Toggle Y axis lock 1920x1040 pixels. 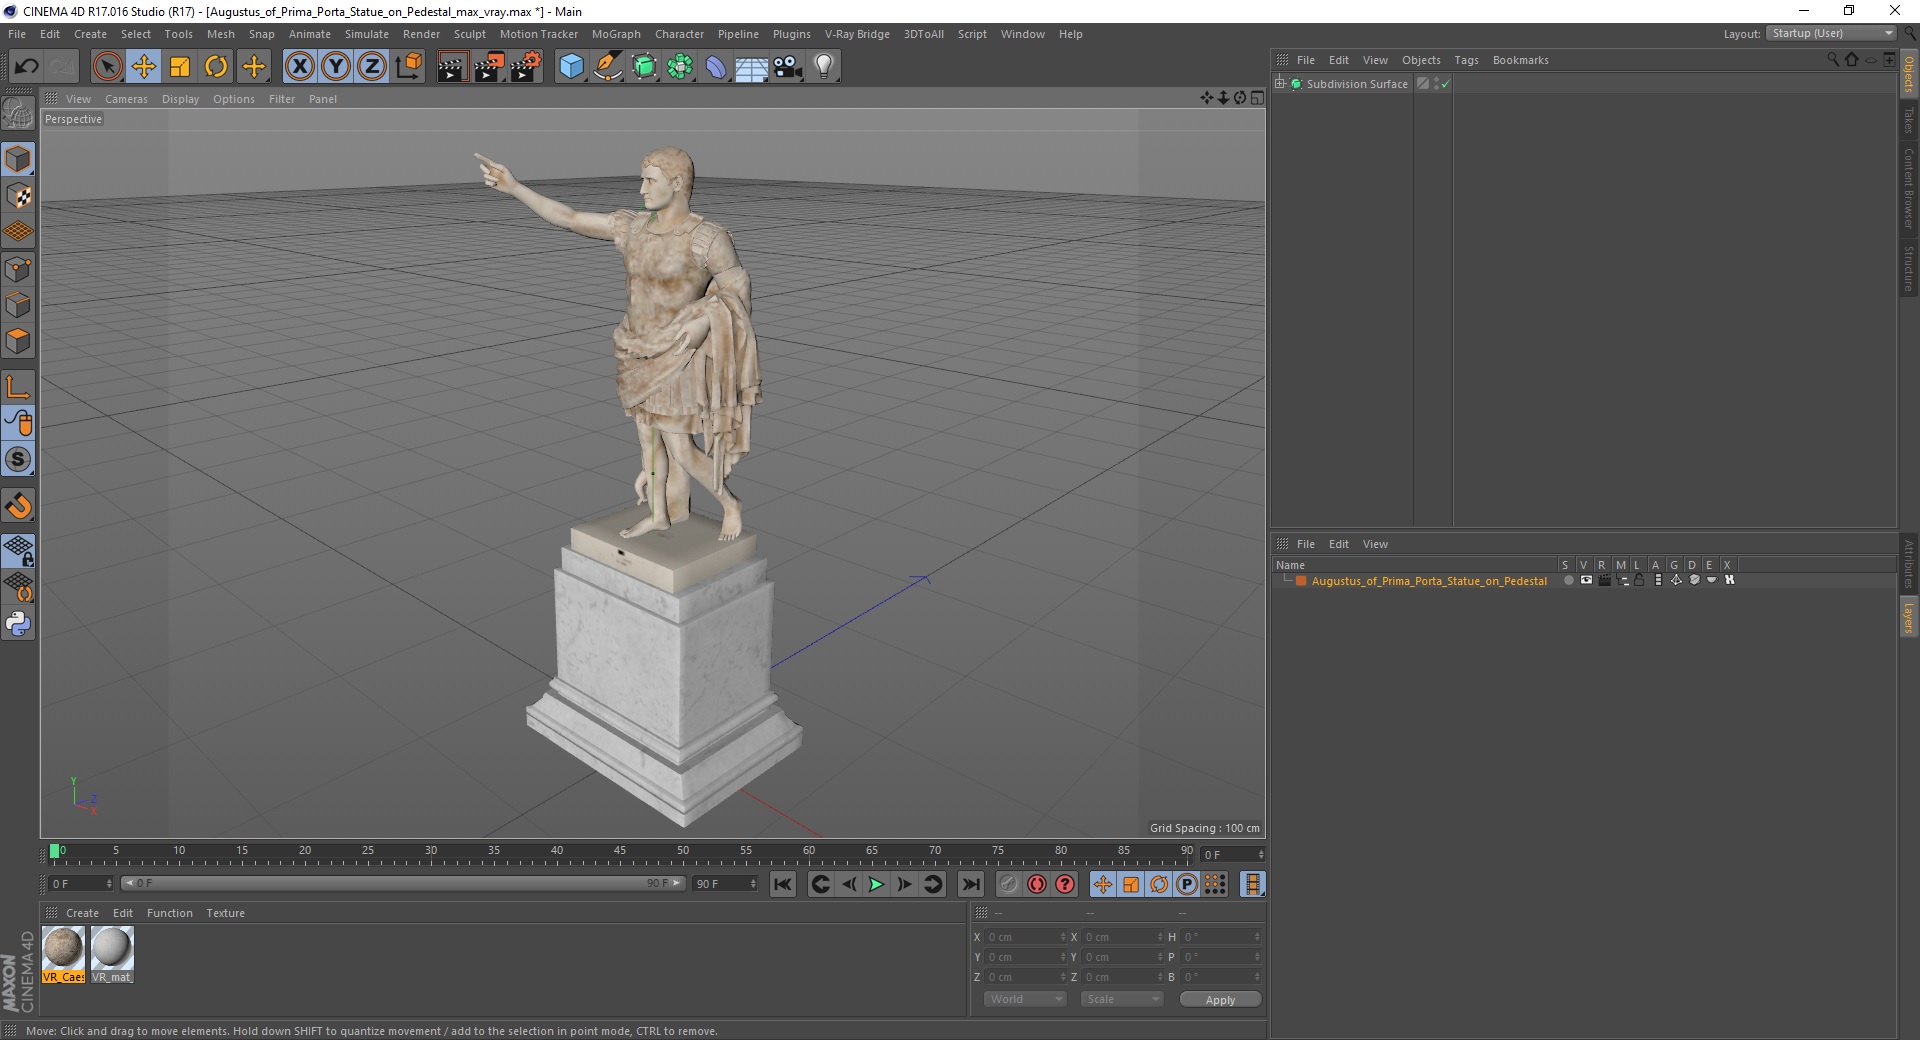pos(336,67)
